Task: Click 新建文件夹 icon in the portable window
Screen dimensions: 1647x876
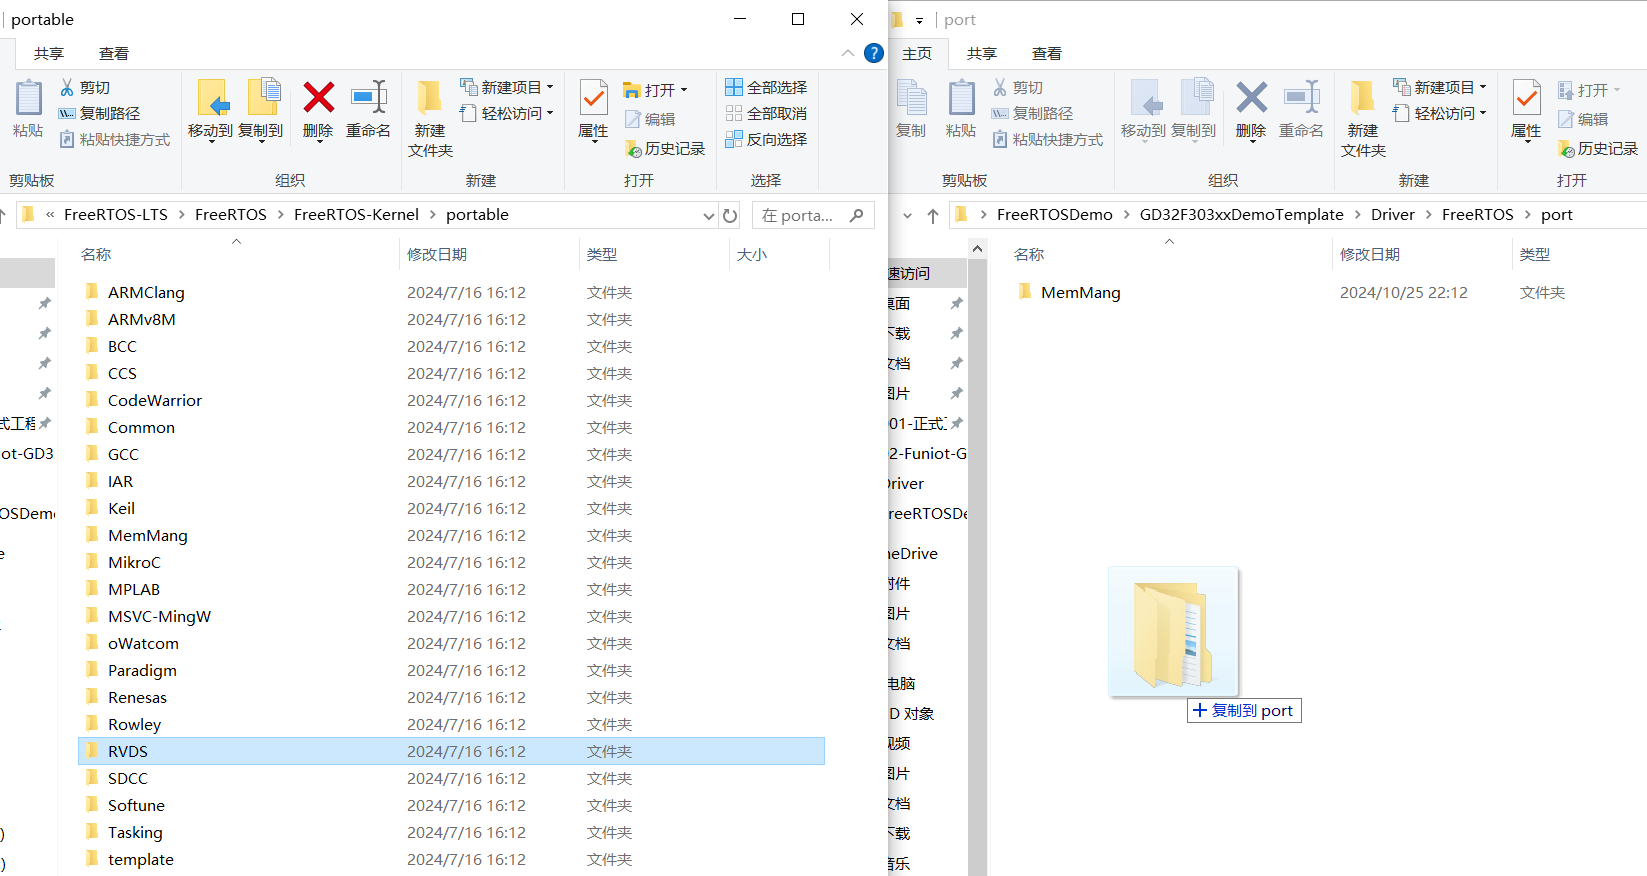Action: tap(430, 99)
